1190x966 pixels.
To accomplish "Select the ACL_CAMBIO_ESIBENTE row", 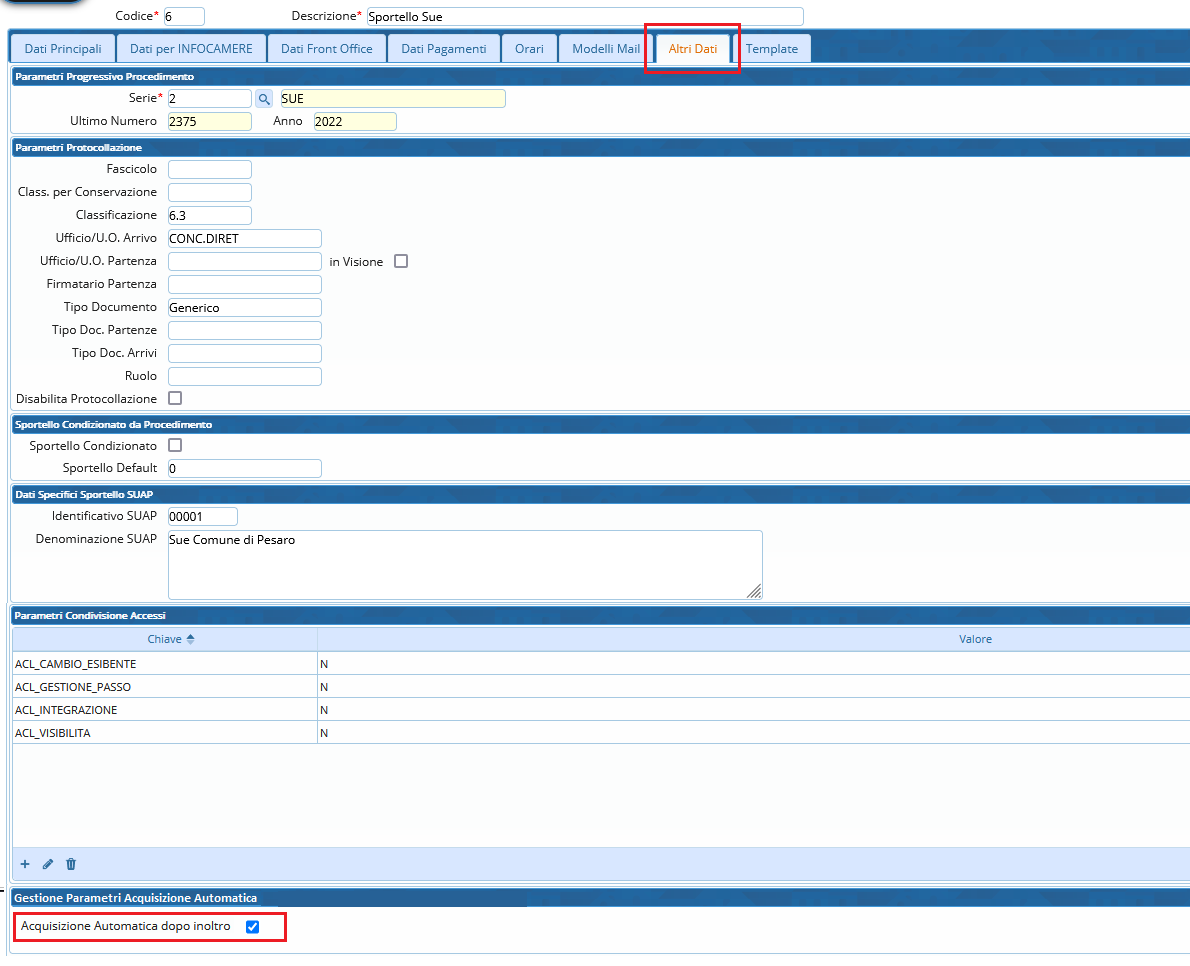I will tap(76, 664).
